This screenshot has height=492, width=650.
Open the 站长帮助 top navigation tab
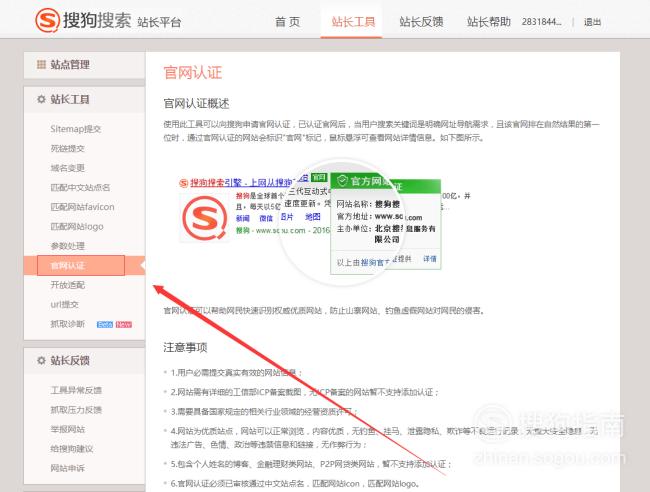pyautogui.click(x=488, y=22)
